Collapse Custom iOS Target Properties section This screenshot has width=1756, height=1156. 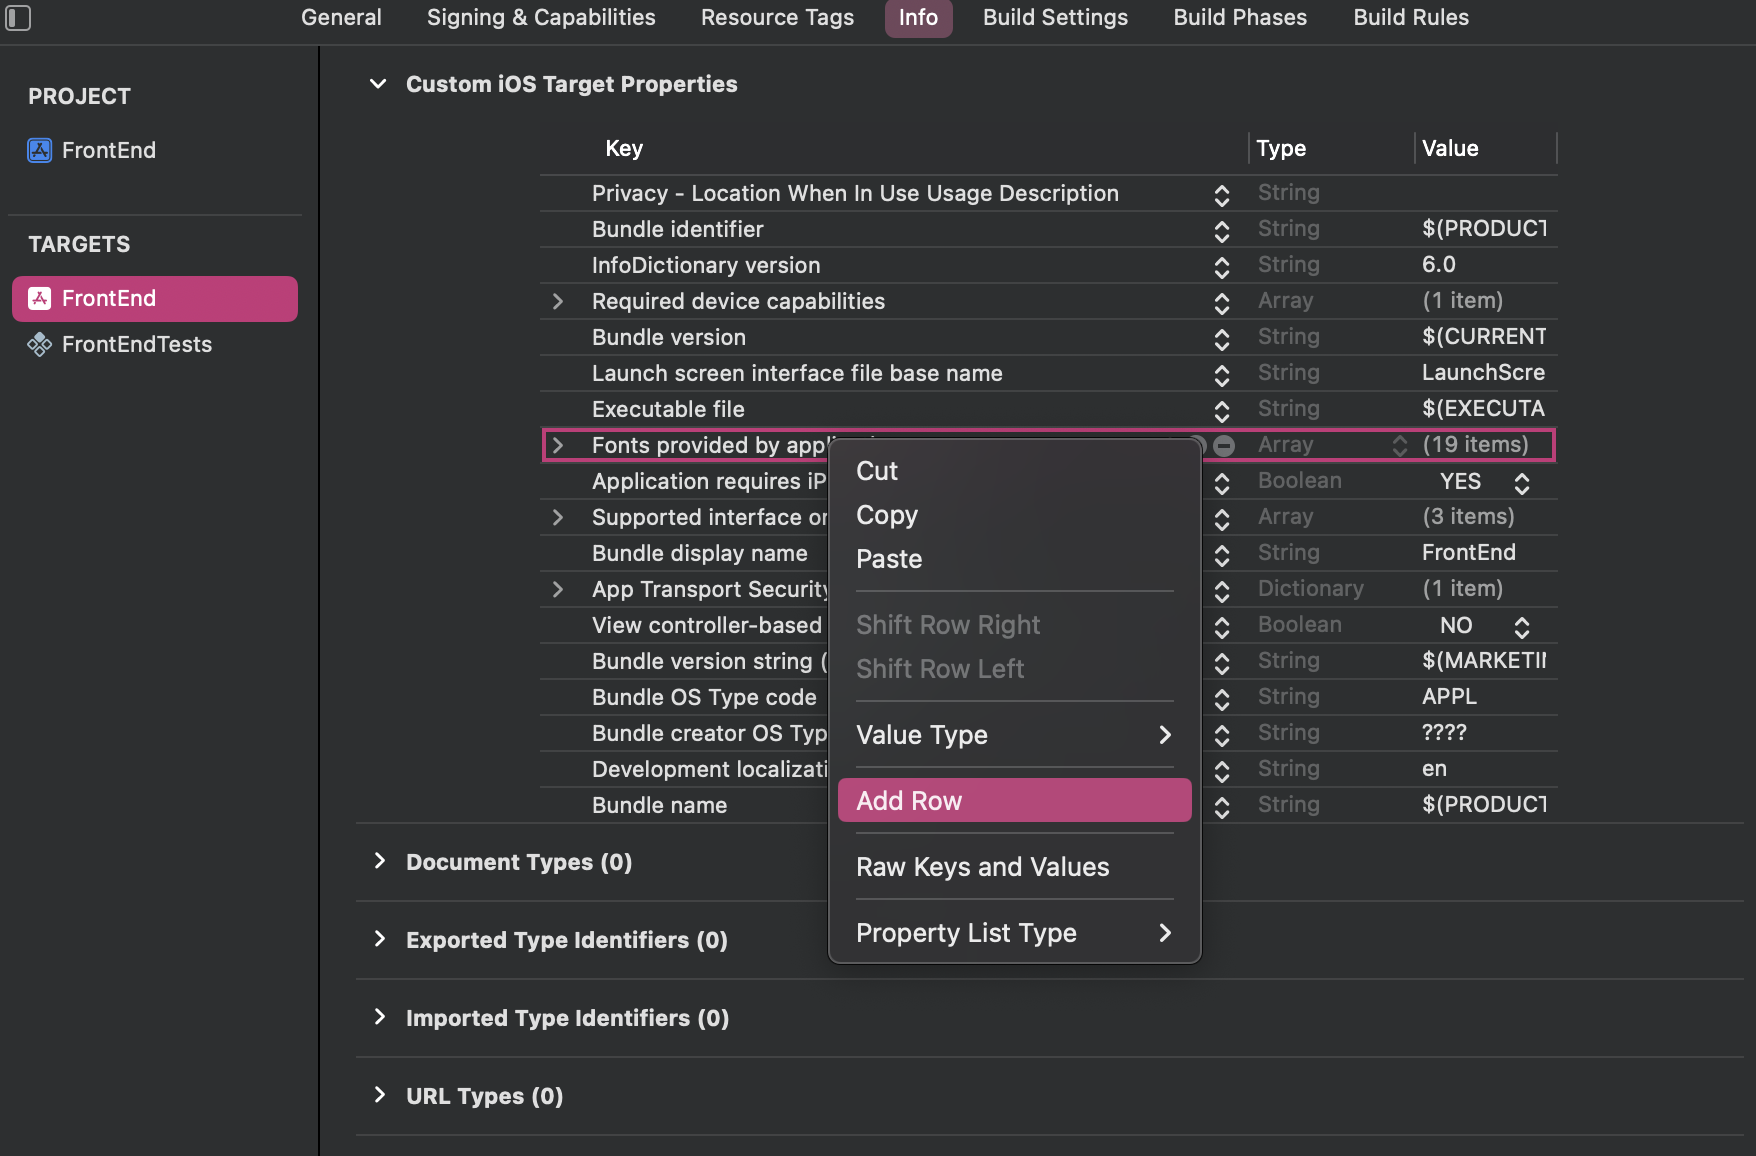[378, 84]
